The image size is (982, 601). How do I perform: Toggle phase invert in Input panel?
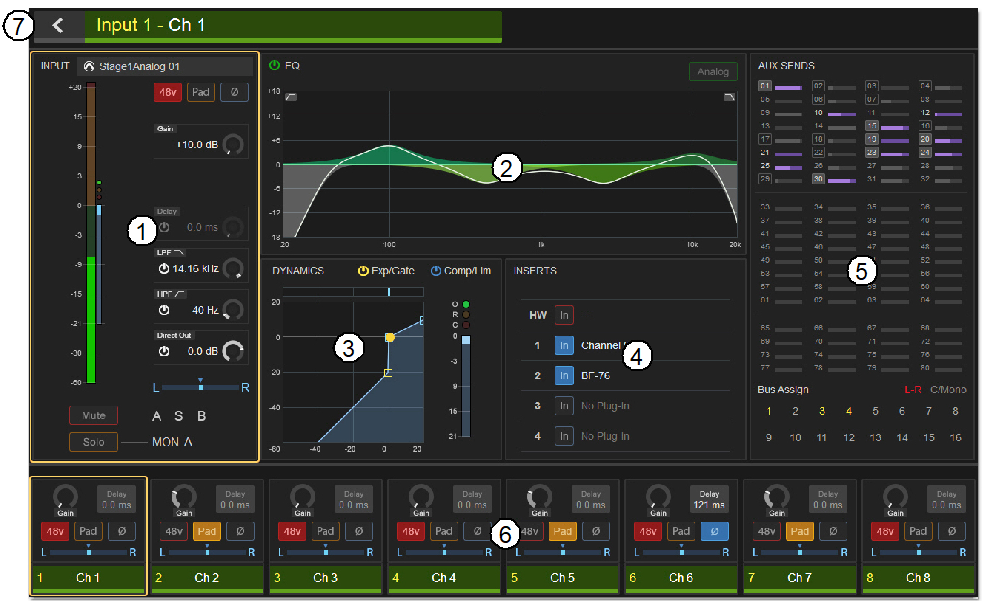coord(234,92)
